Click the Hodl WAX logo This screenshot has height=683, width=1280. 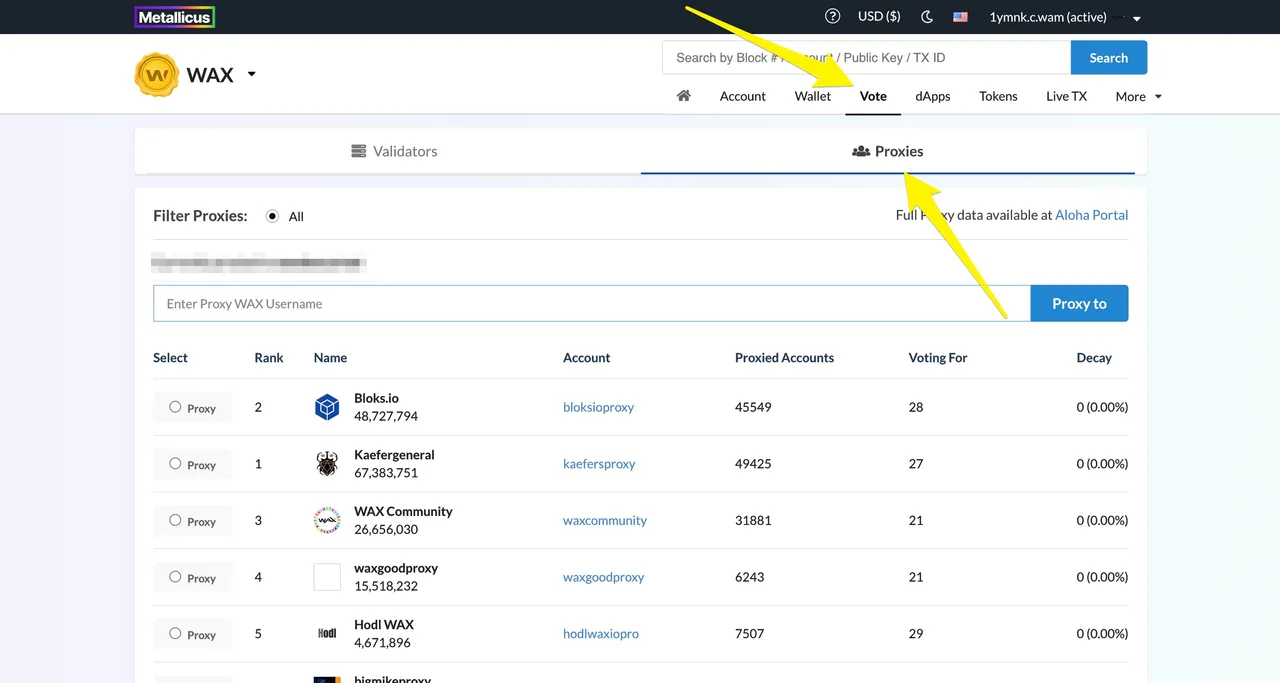coord(327,633)
